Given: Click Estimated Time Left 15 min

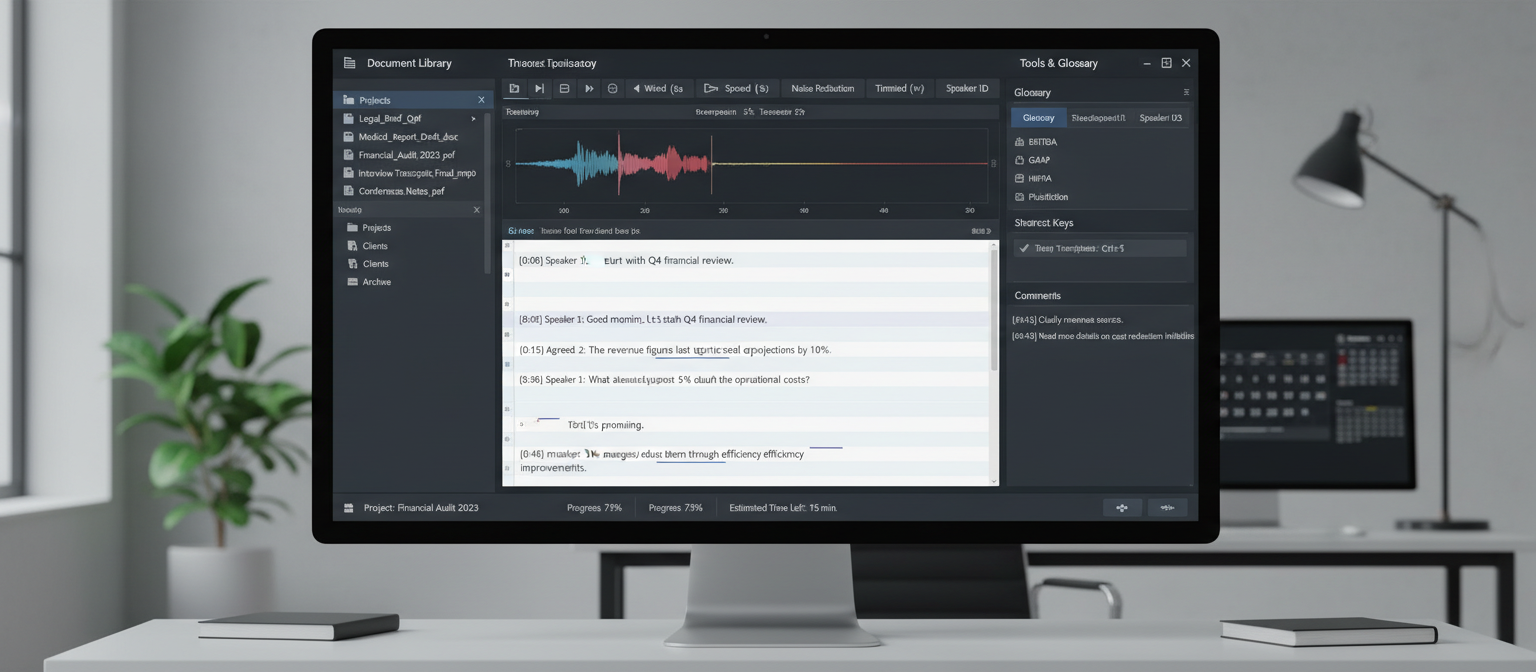Looking at the screenshot, I should coord(783,508).
